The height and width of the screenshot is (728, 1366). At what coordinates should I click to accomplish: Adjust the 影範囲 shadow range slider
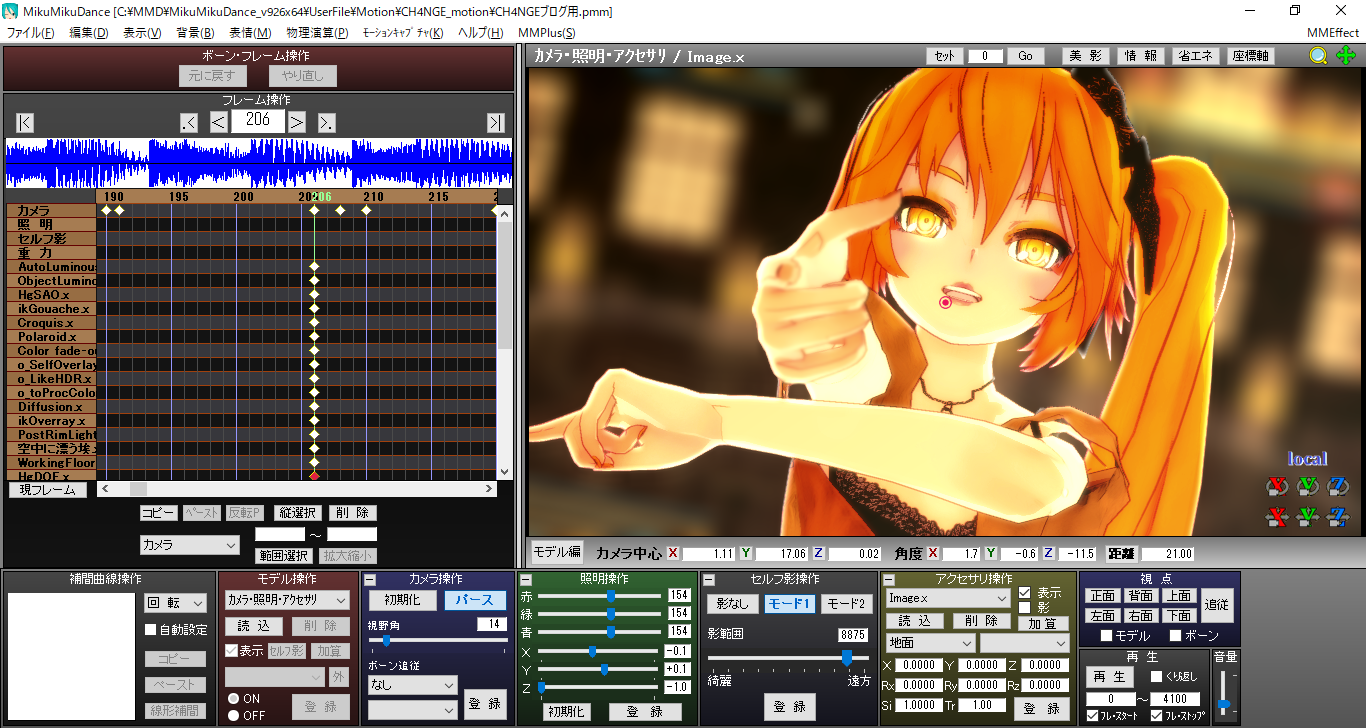[x=789, y=657]
